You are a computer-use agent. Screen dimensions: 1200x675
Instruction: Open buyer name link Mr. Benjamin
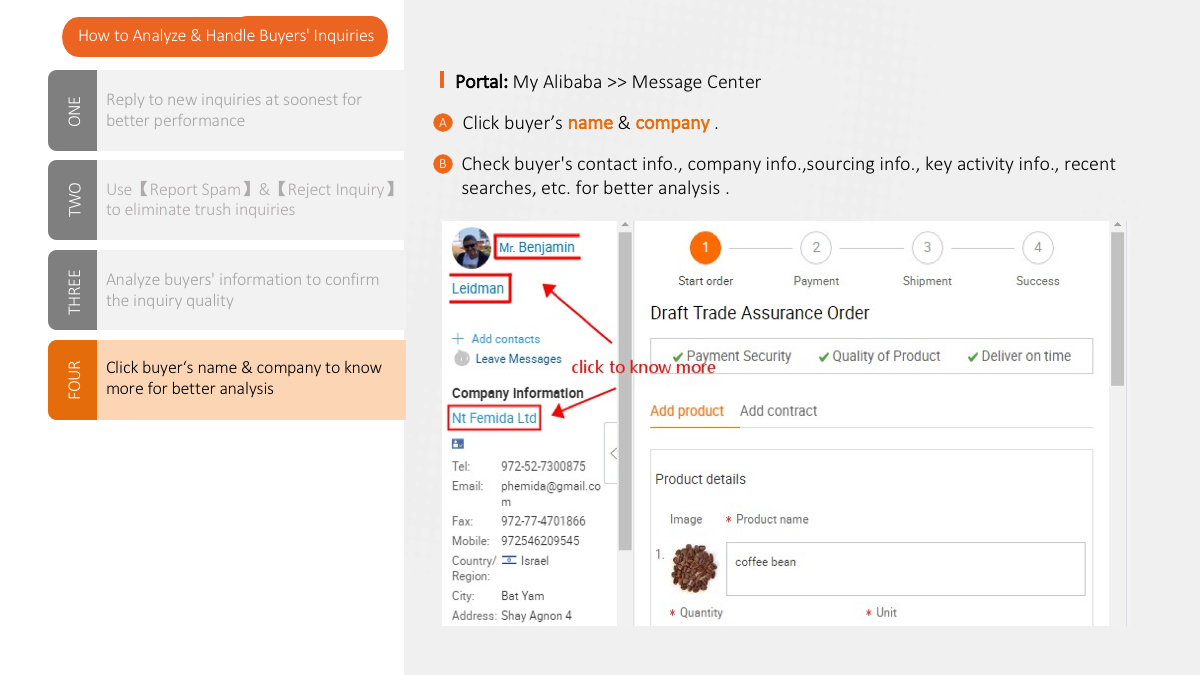(537, 247)
